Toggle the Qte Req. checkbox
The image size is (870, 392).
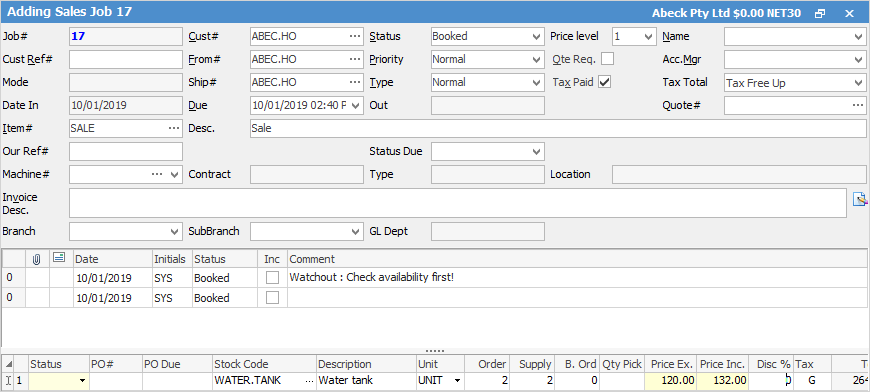(x=608, y=59)
